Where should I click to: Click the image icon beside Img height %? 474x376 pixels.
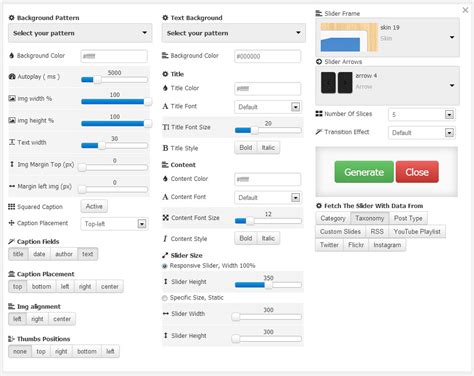[12, 120]
